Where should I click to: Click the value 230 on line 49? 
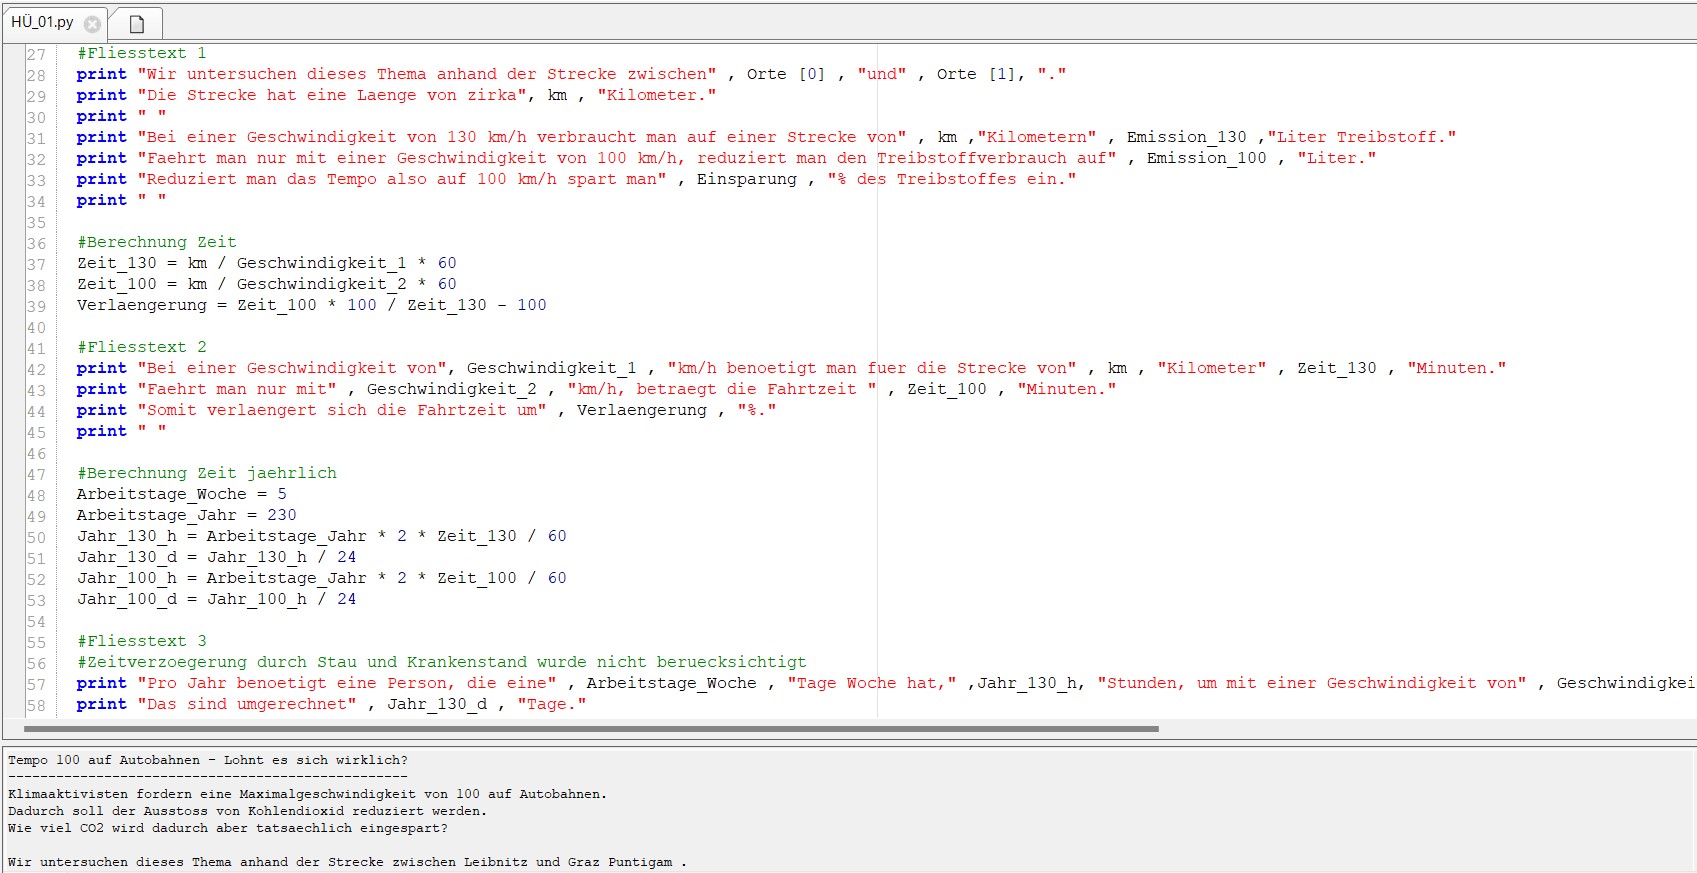282,515
